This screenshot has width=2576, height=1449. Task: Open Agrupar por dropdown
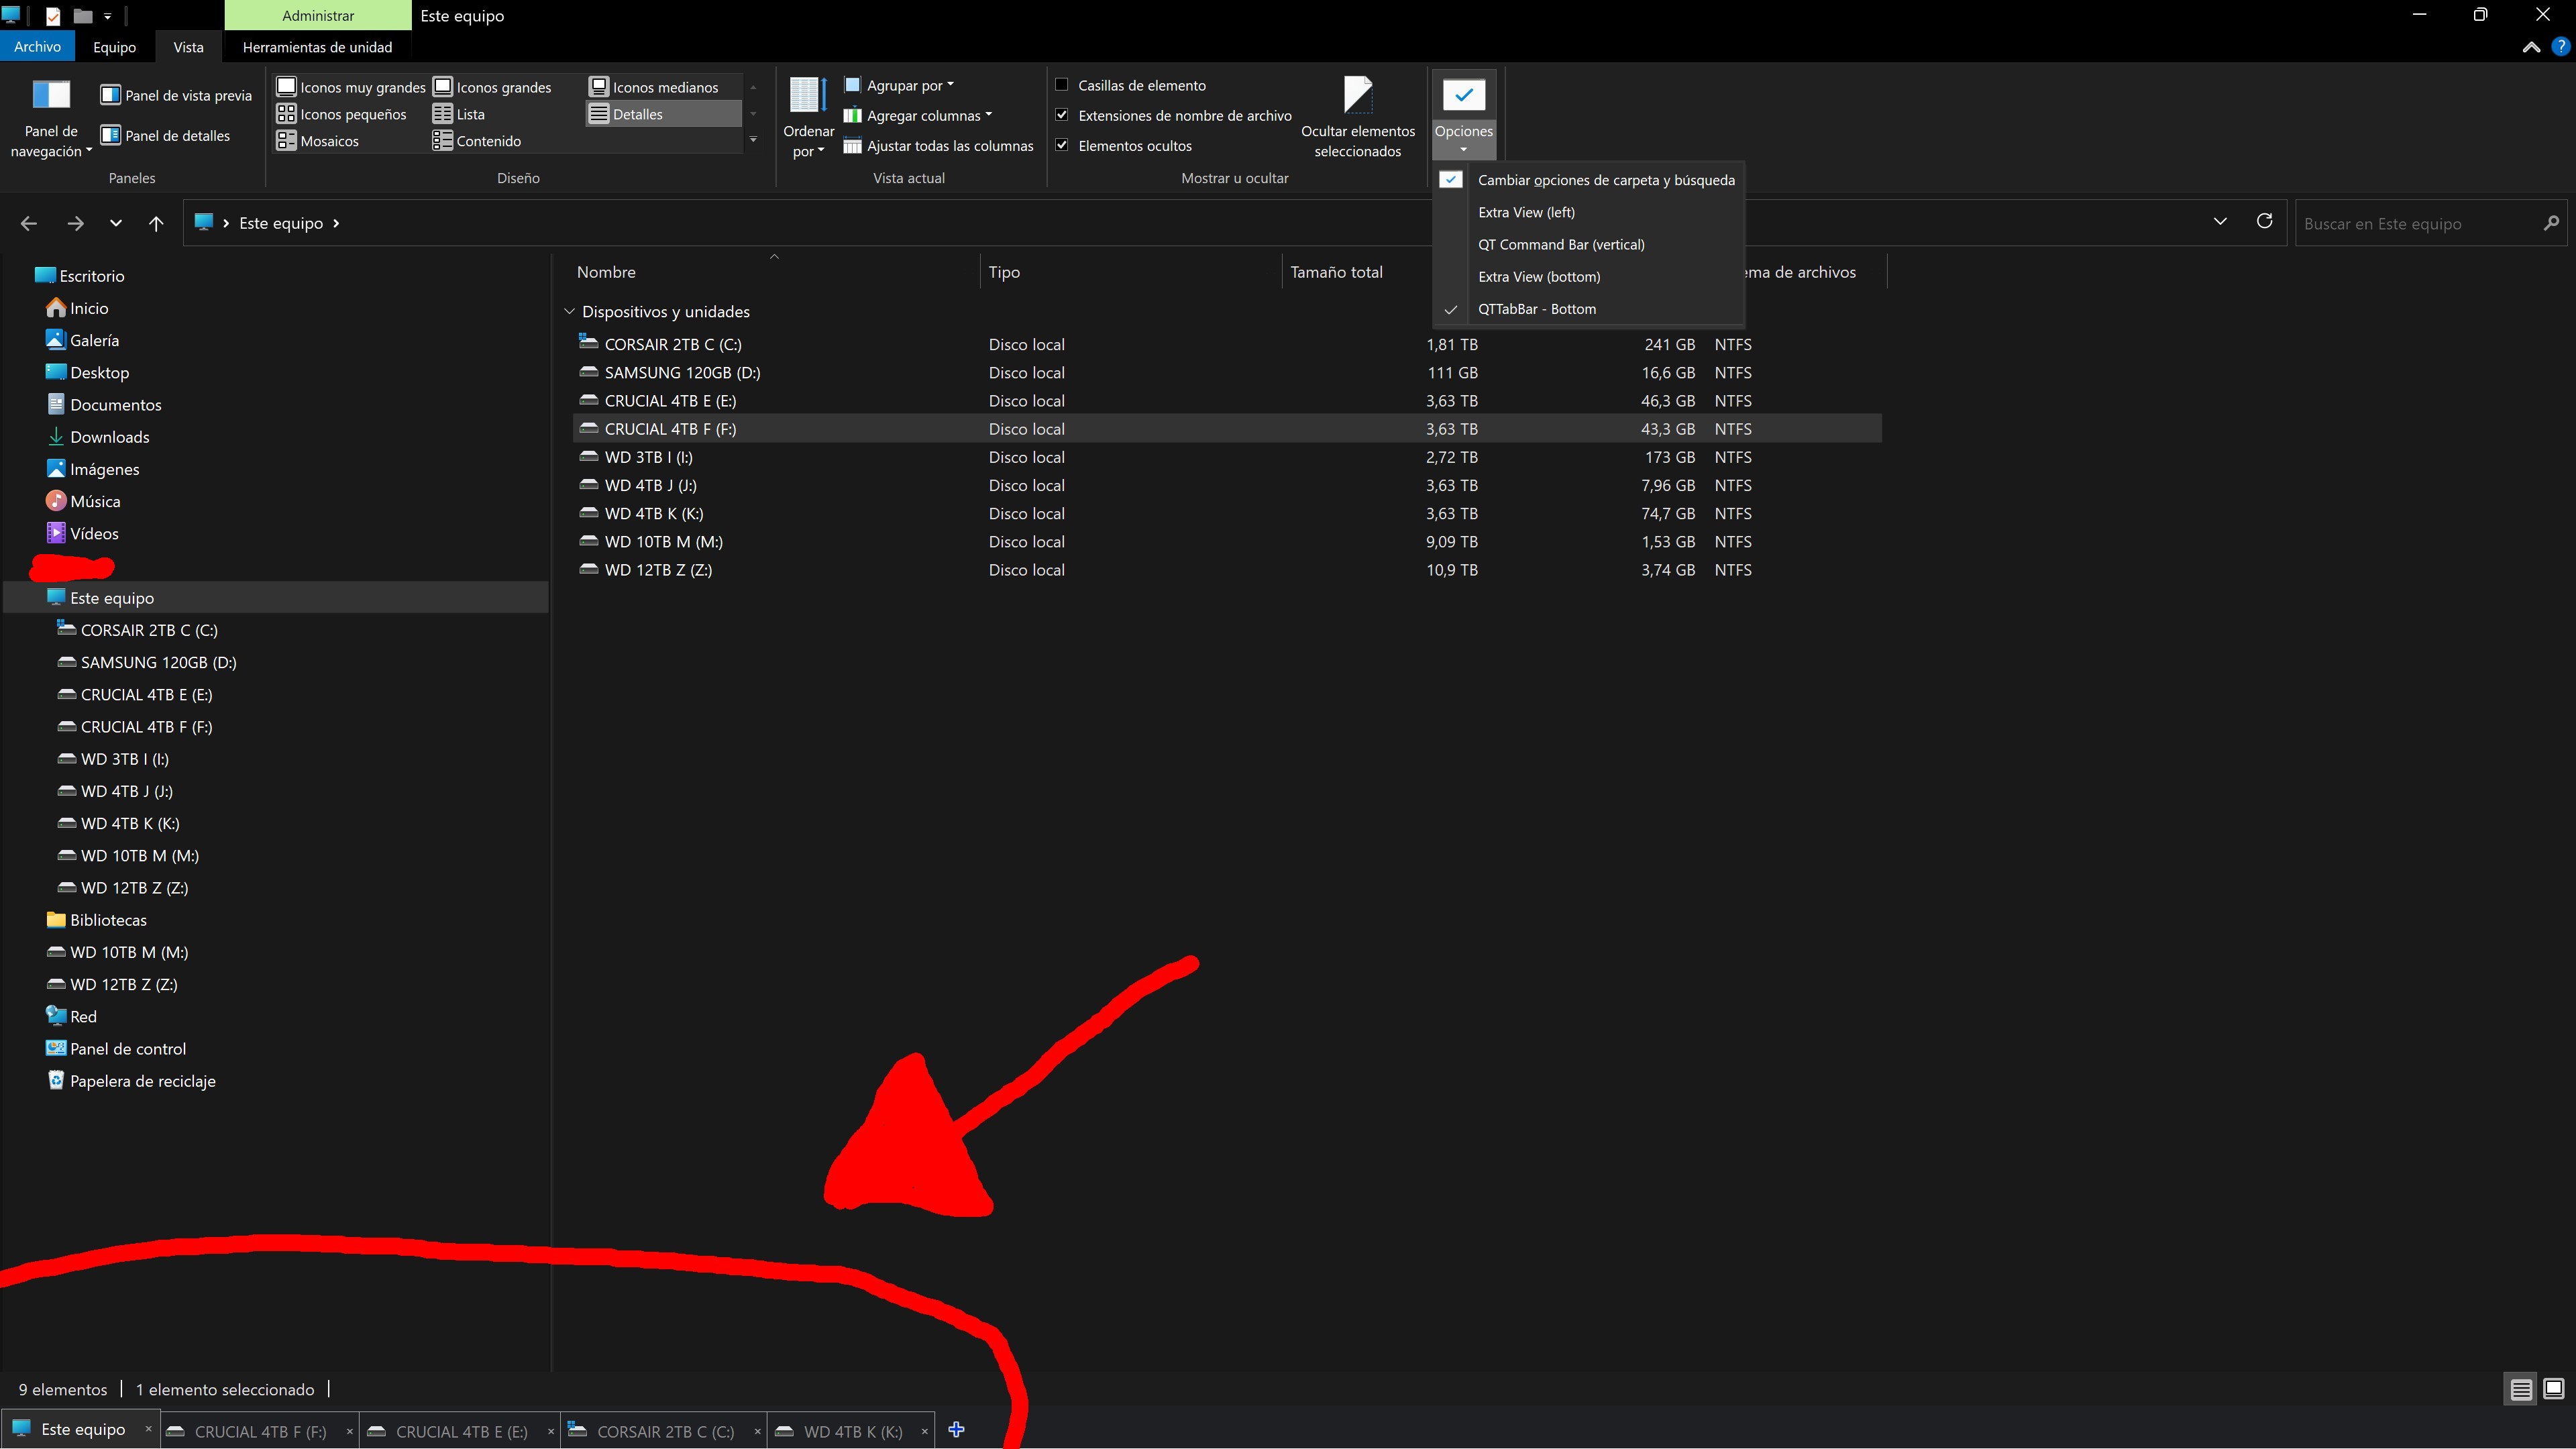[898, 85]
